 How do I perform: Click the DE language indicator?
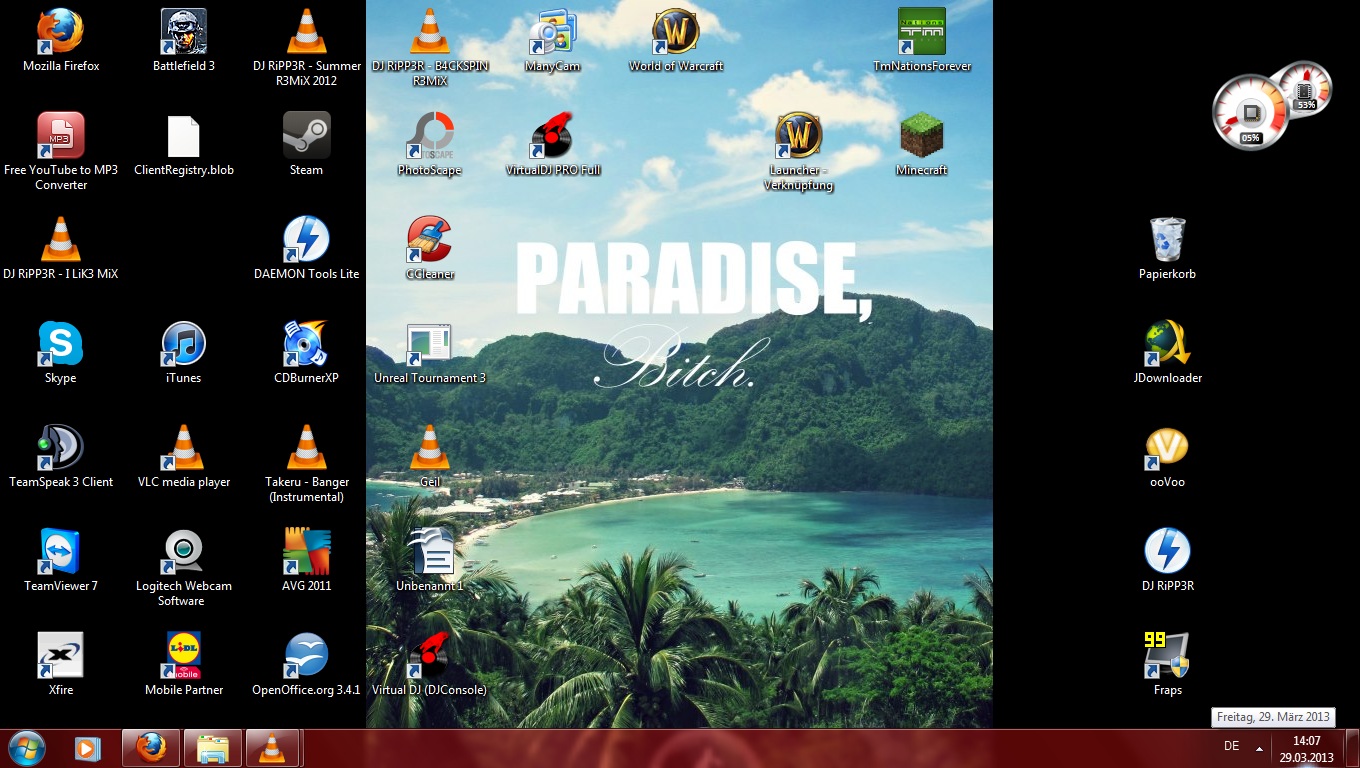coord(1231,747)
